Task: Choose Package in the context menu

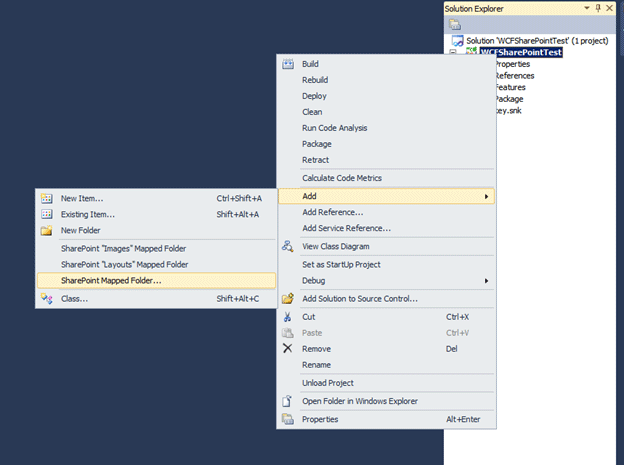Action: [x=386, y=144]
